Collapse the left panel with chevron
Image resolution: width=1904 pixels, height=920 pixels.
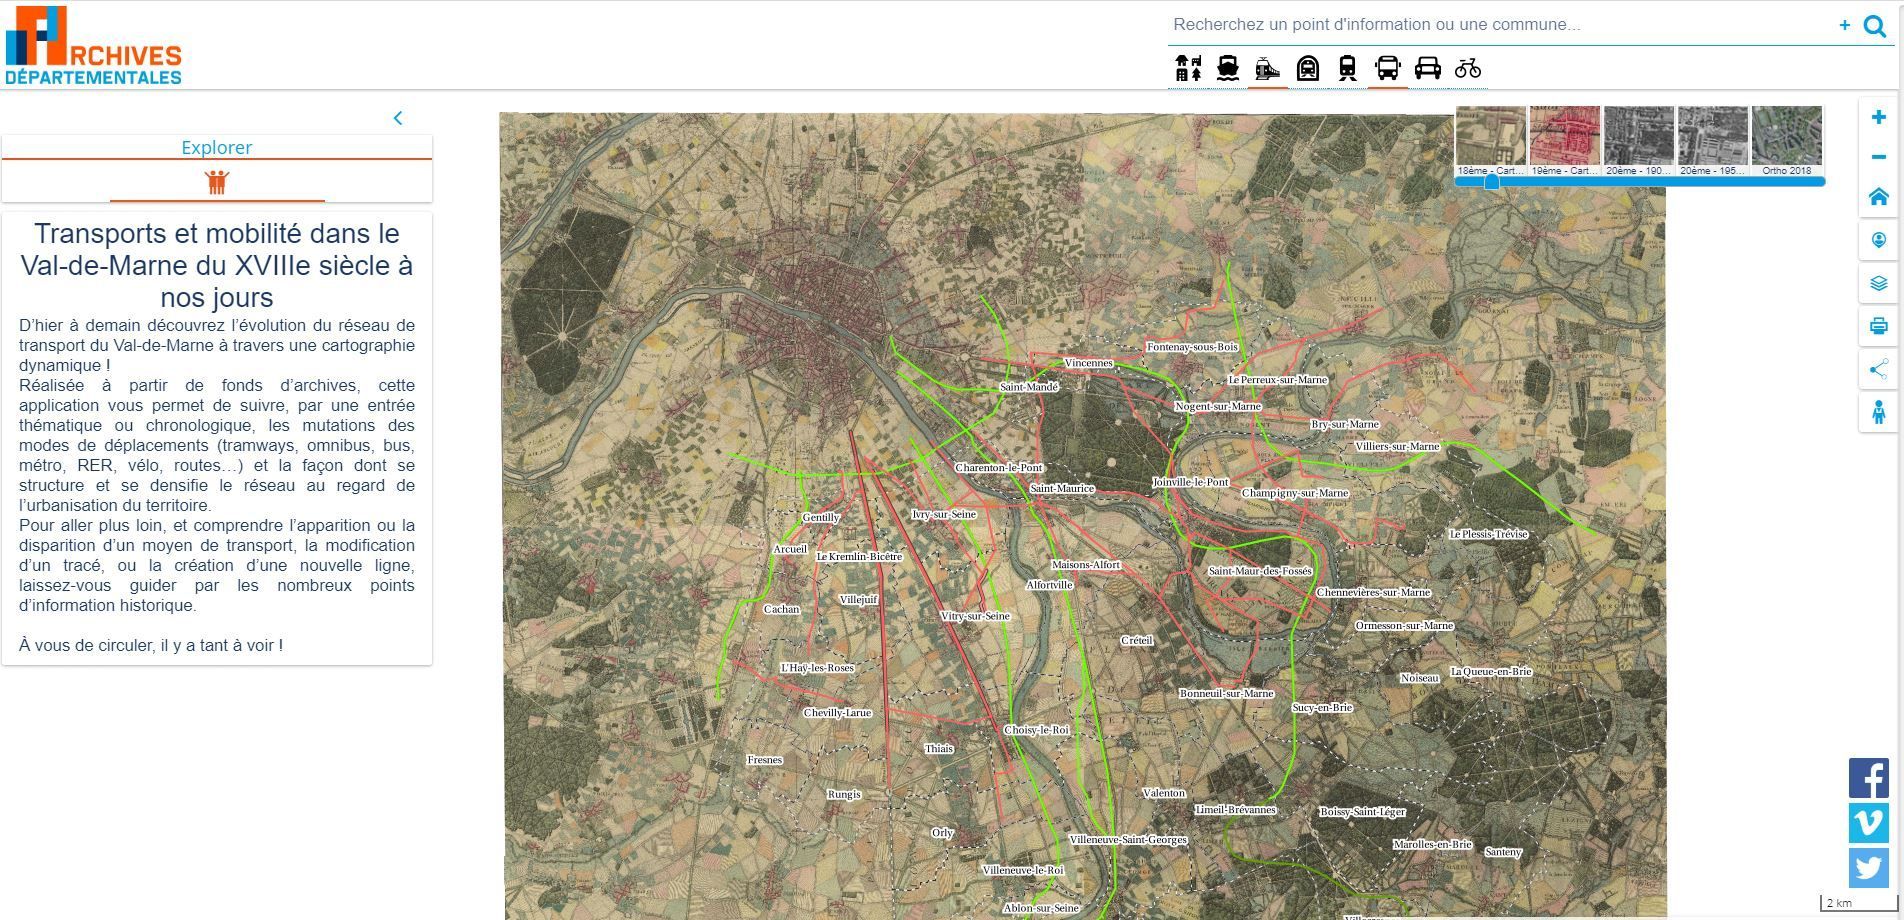point(398,118)
